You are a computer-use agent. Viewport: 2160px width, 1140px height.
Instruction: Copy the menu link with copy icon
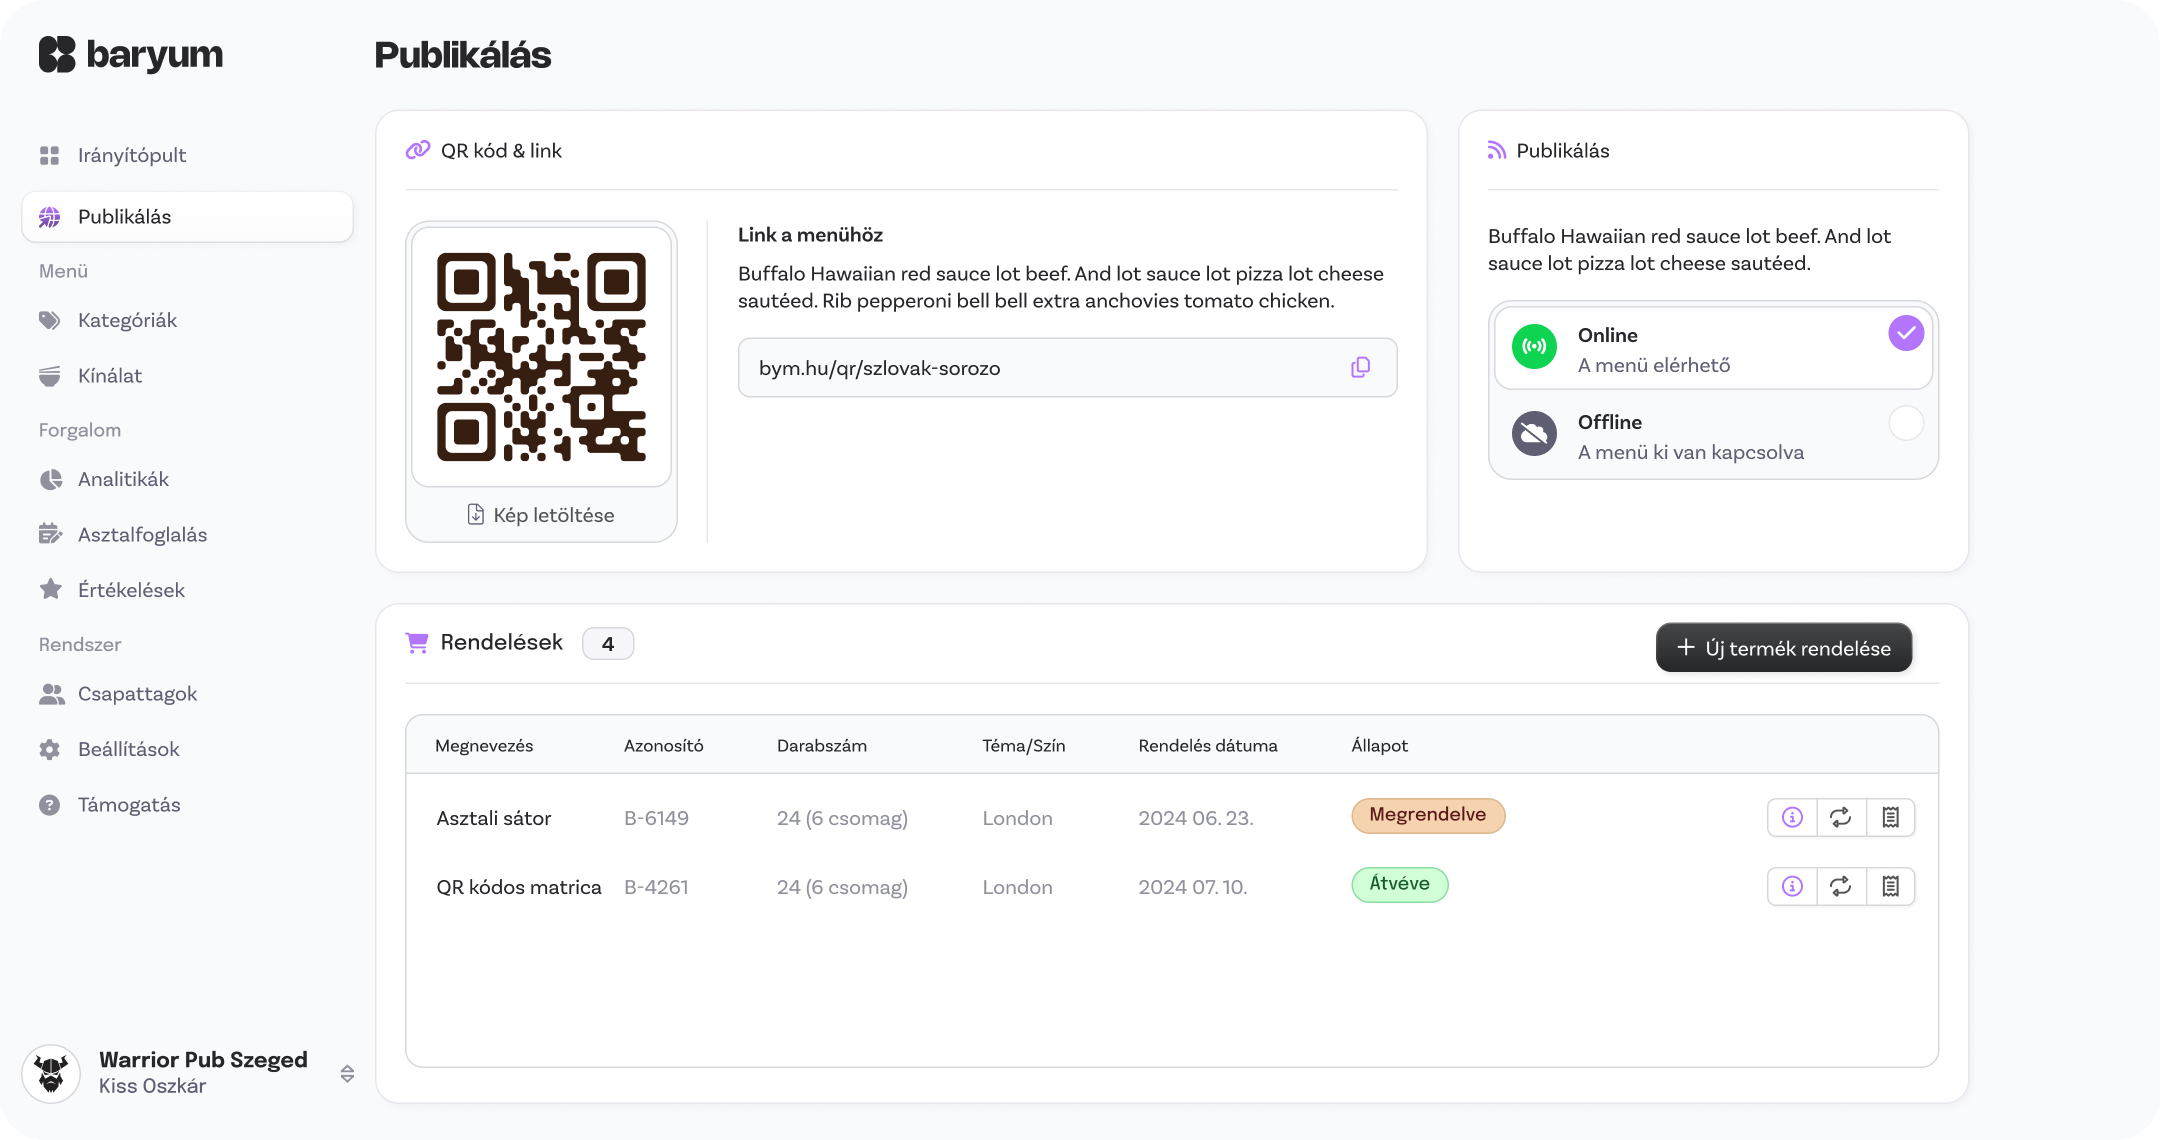[x=1360, y=367]
